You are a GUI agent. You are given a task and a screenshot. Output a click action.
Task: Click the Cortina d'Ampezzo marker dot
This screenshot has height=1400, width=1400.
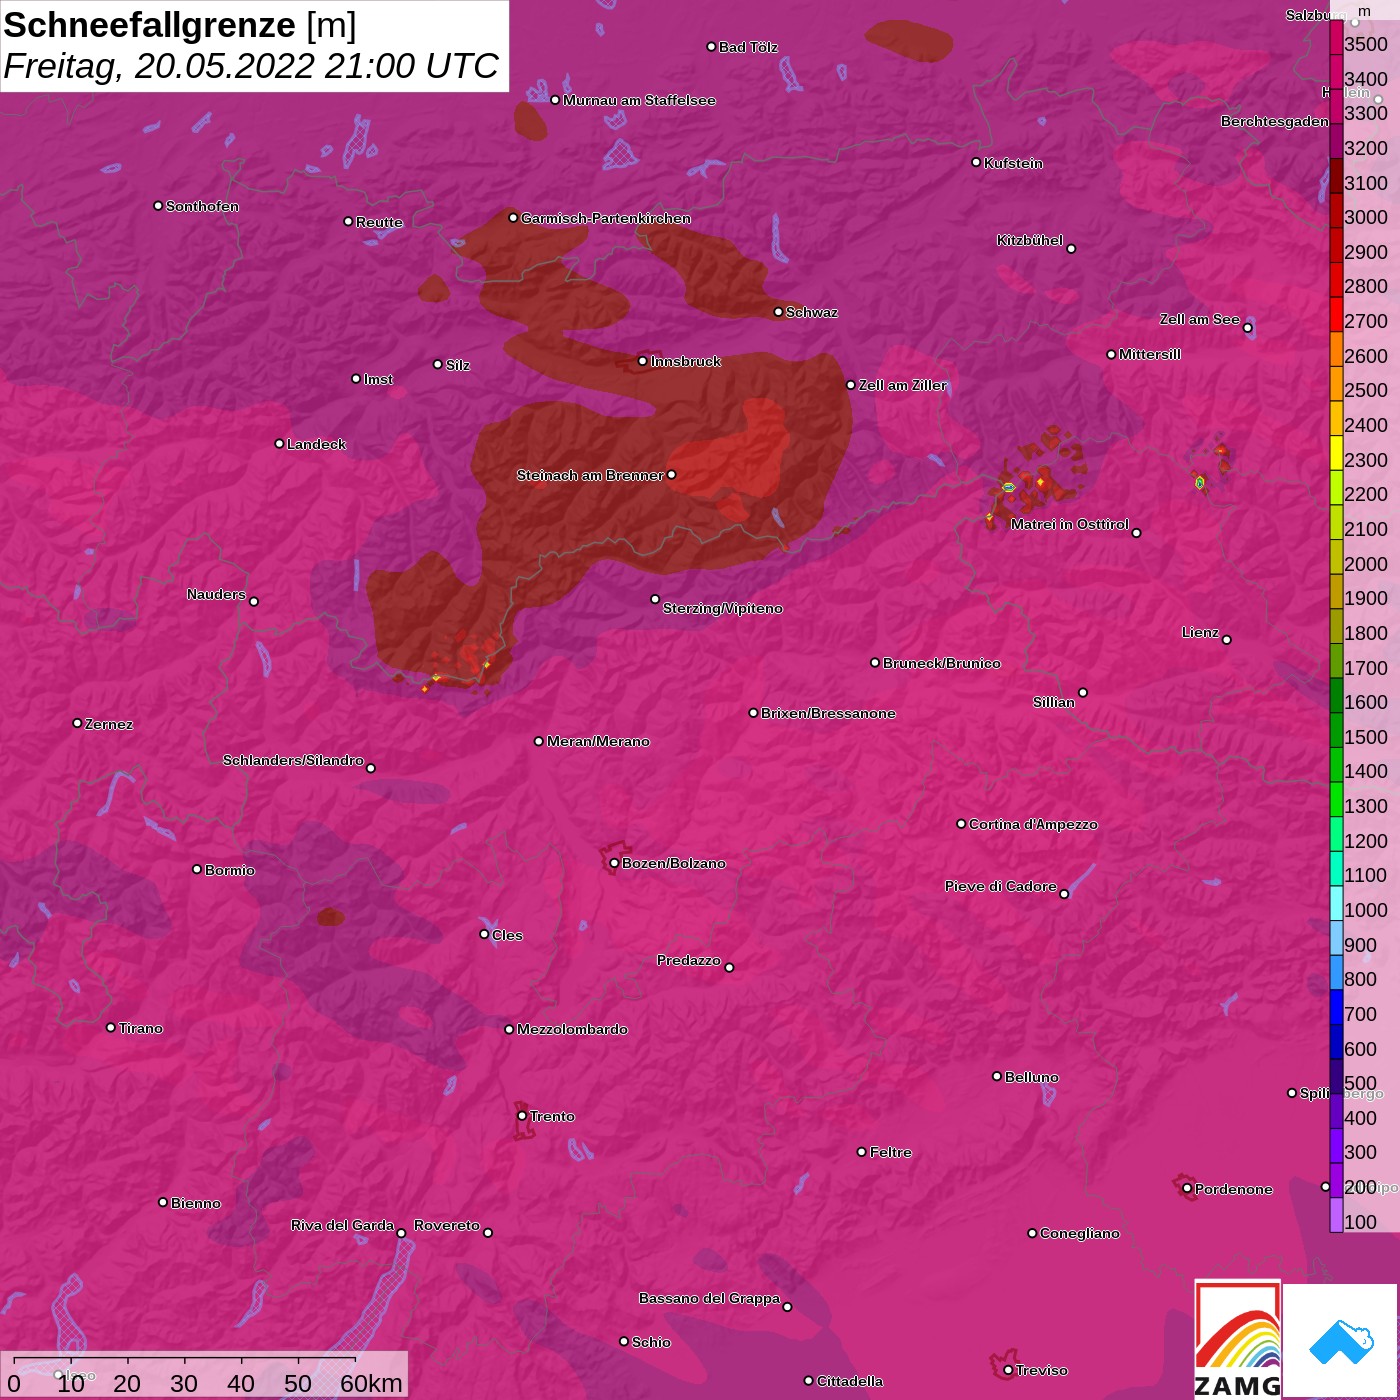(961, 824)
